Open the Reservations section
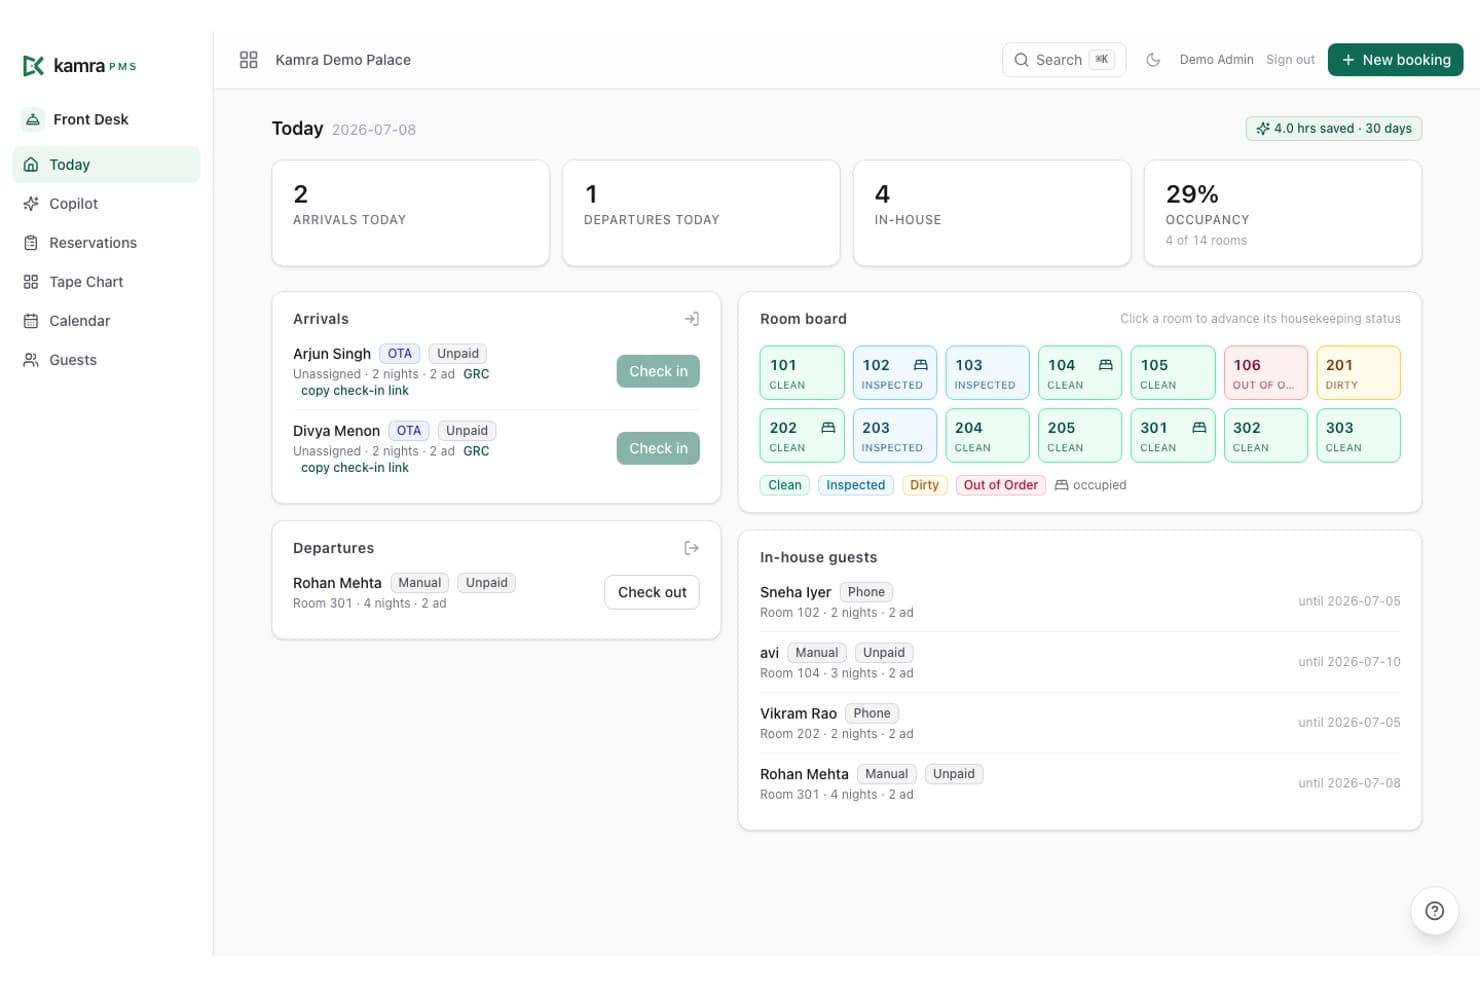 click(x=106, y=243)
